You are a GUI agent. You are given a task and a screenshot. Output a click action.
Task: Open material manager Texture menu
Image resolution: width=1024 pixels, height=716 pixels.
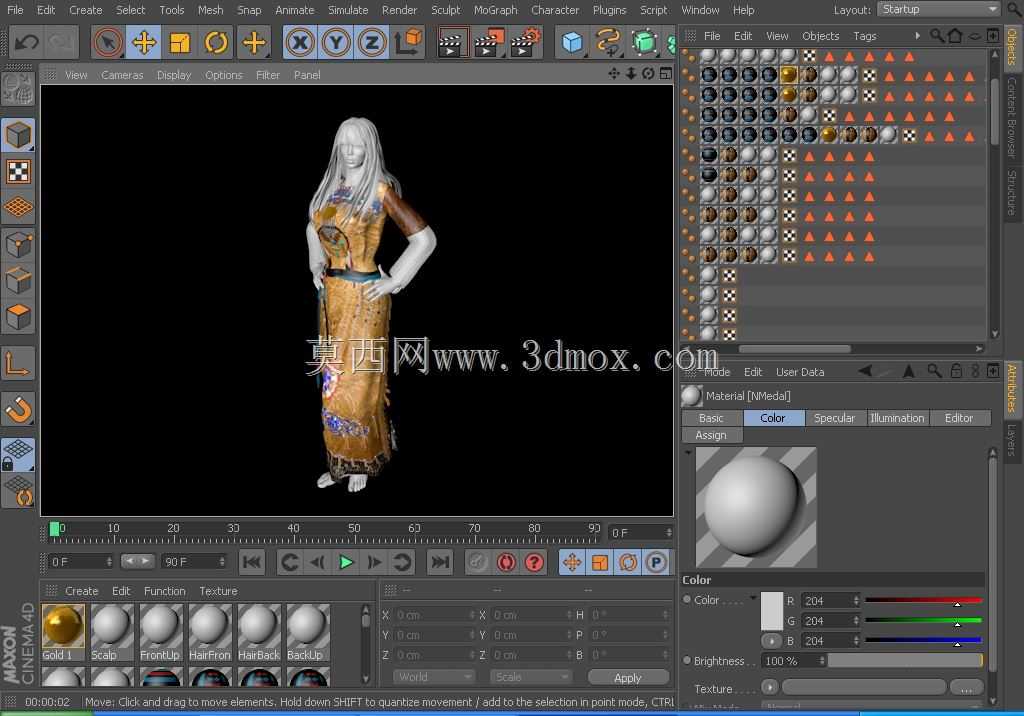[x=218, y=591]
